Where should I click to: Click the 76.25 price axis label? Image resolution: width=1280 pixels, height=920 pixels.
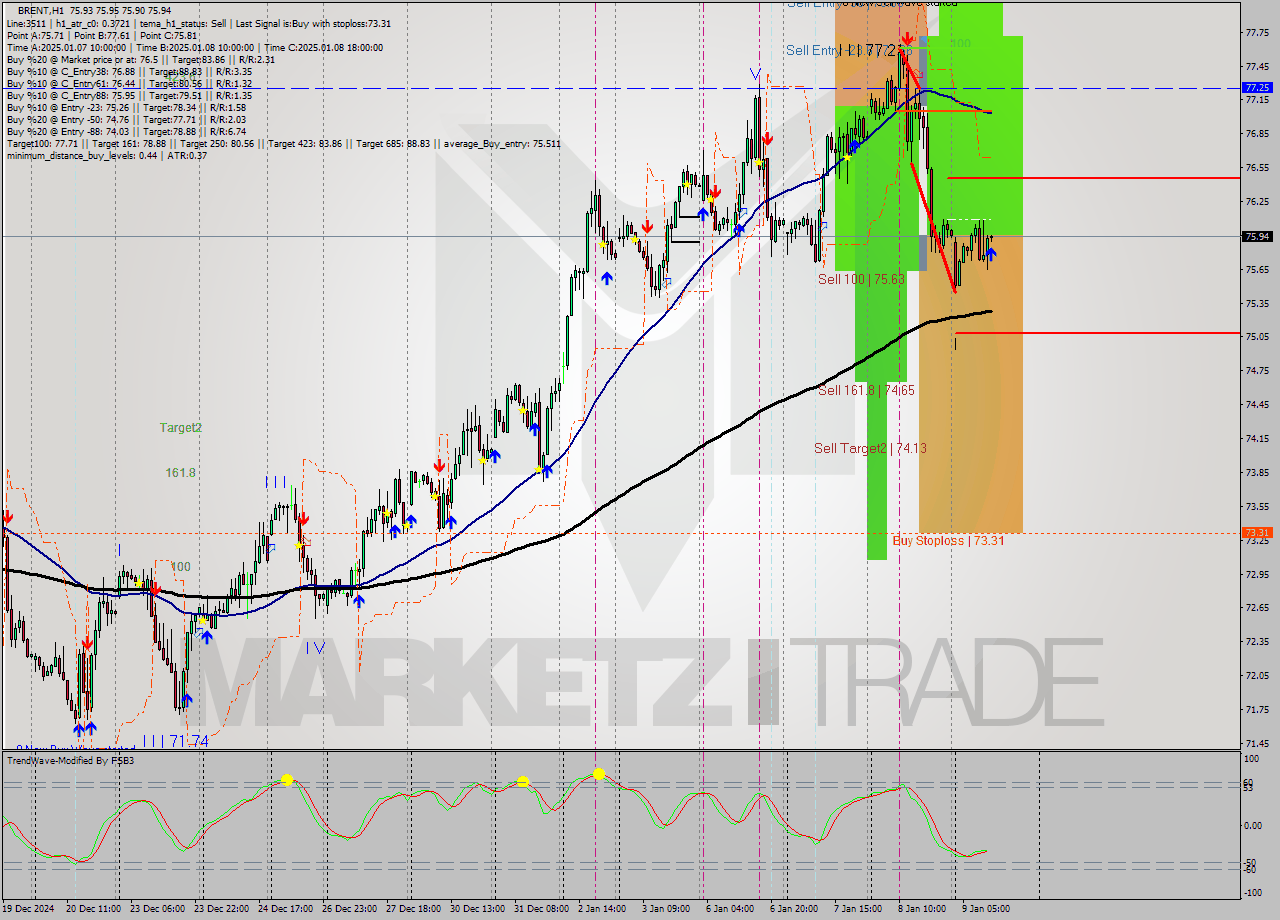point(1258,202)
